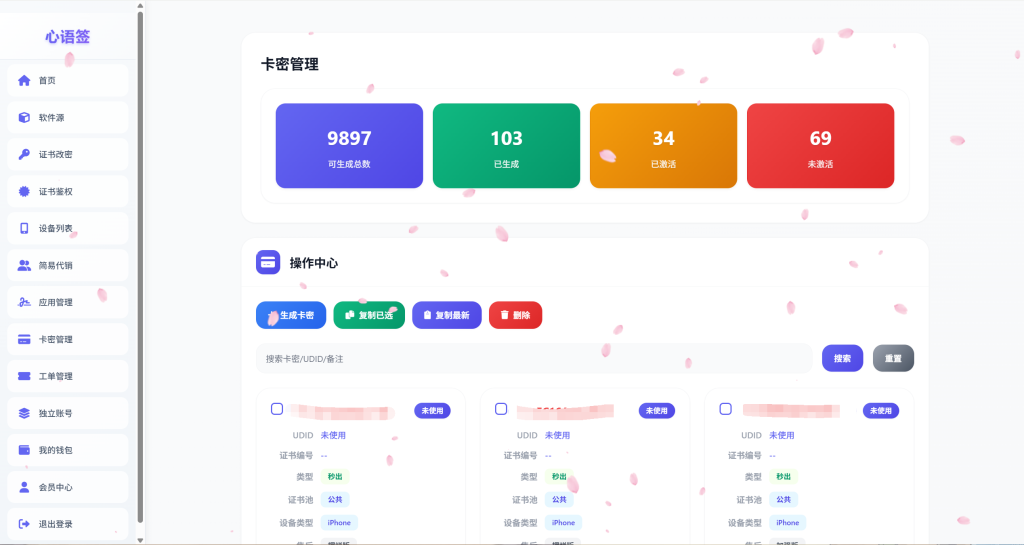
Task: Click the 未使用 badge on the middle card
Action: [657, 411]
